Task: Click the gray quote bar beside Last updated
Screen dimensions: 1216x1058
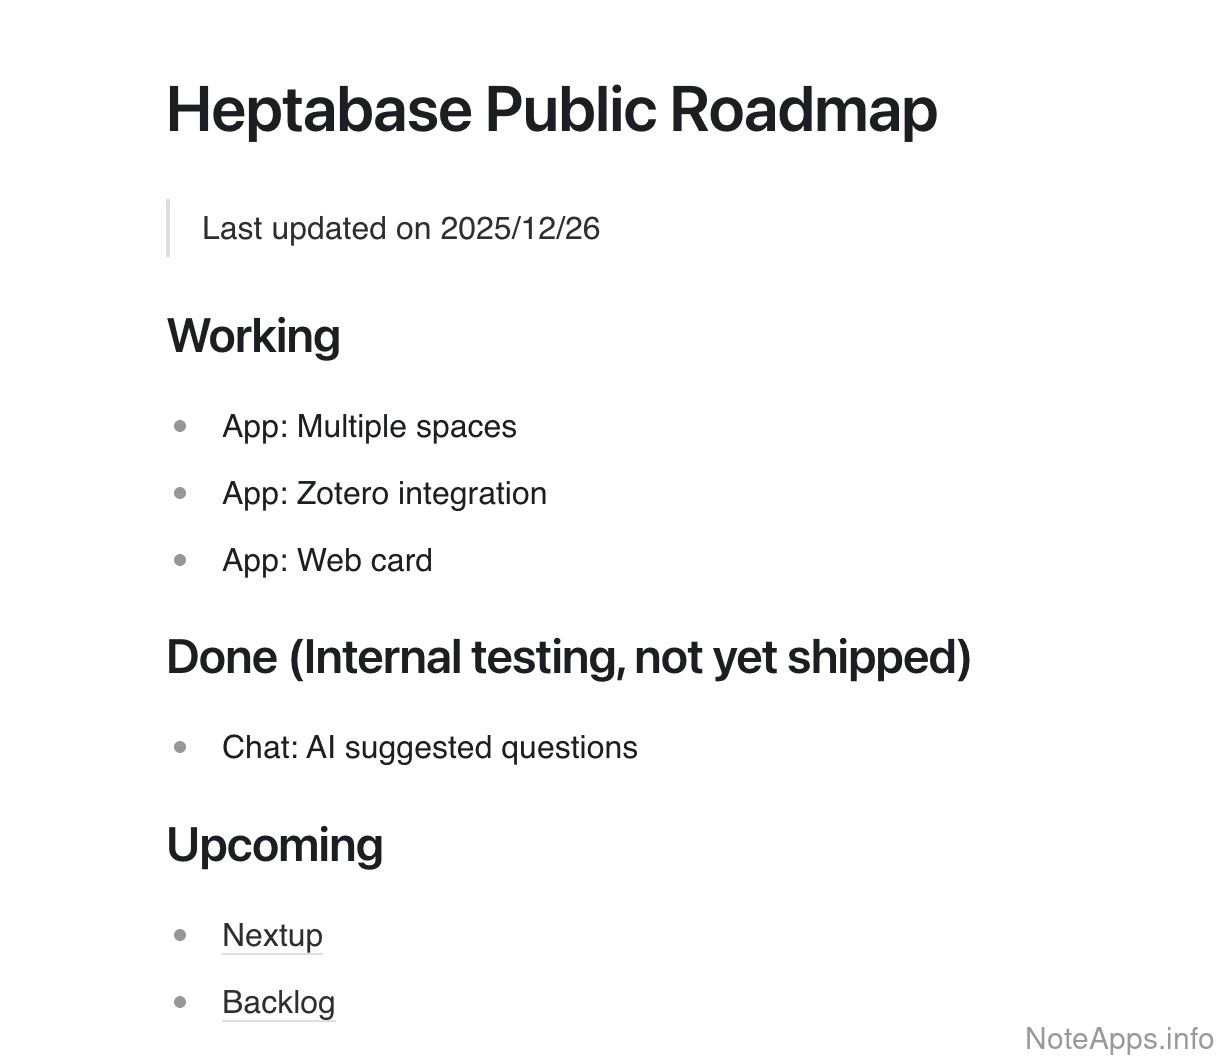Action: point(168,228)
